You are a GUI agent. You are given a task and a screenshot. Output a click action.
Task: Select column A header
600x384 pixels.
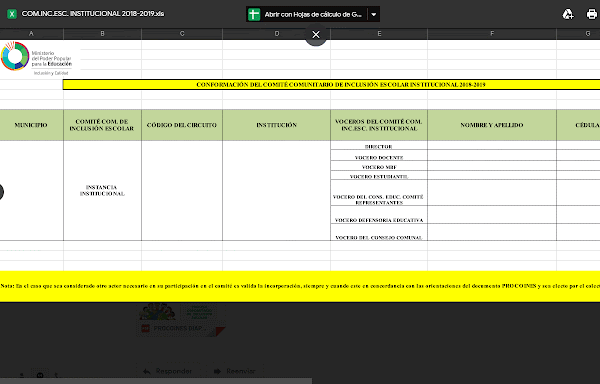[31, 34]
